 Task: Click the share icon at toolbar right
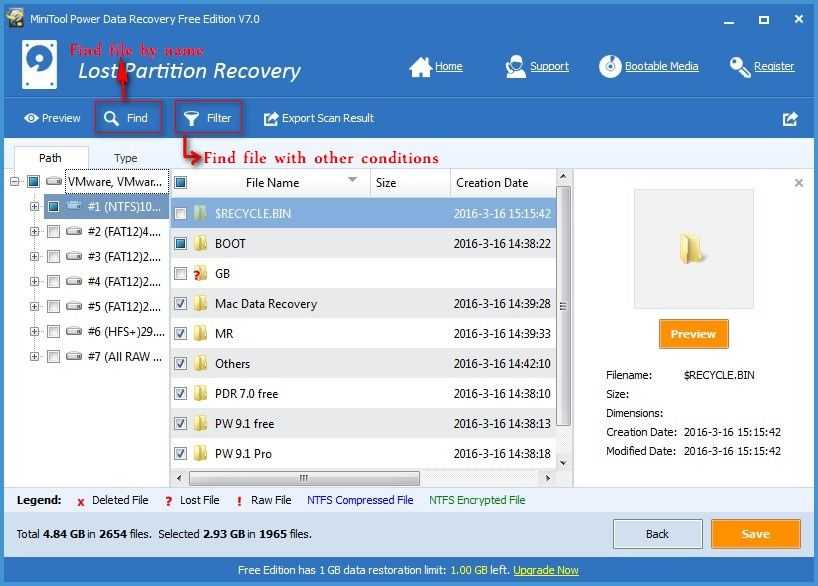point(790,119)
